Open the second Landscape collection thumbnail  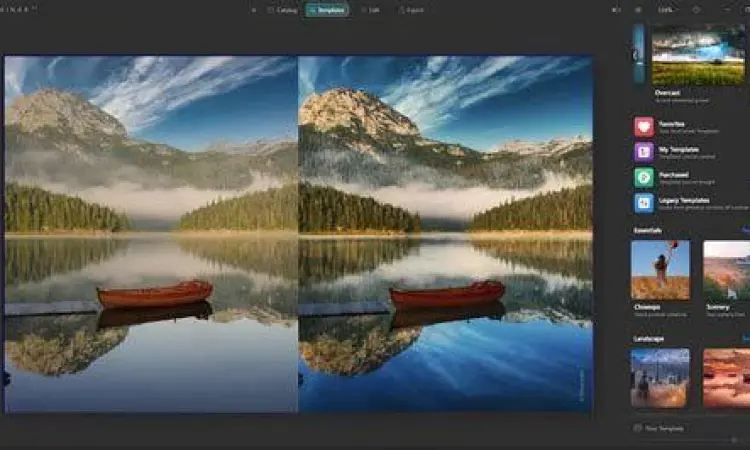coord(727,378)
